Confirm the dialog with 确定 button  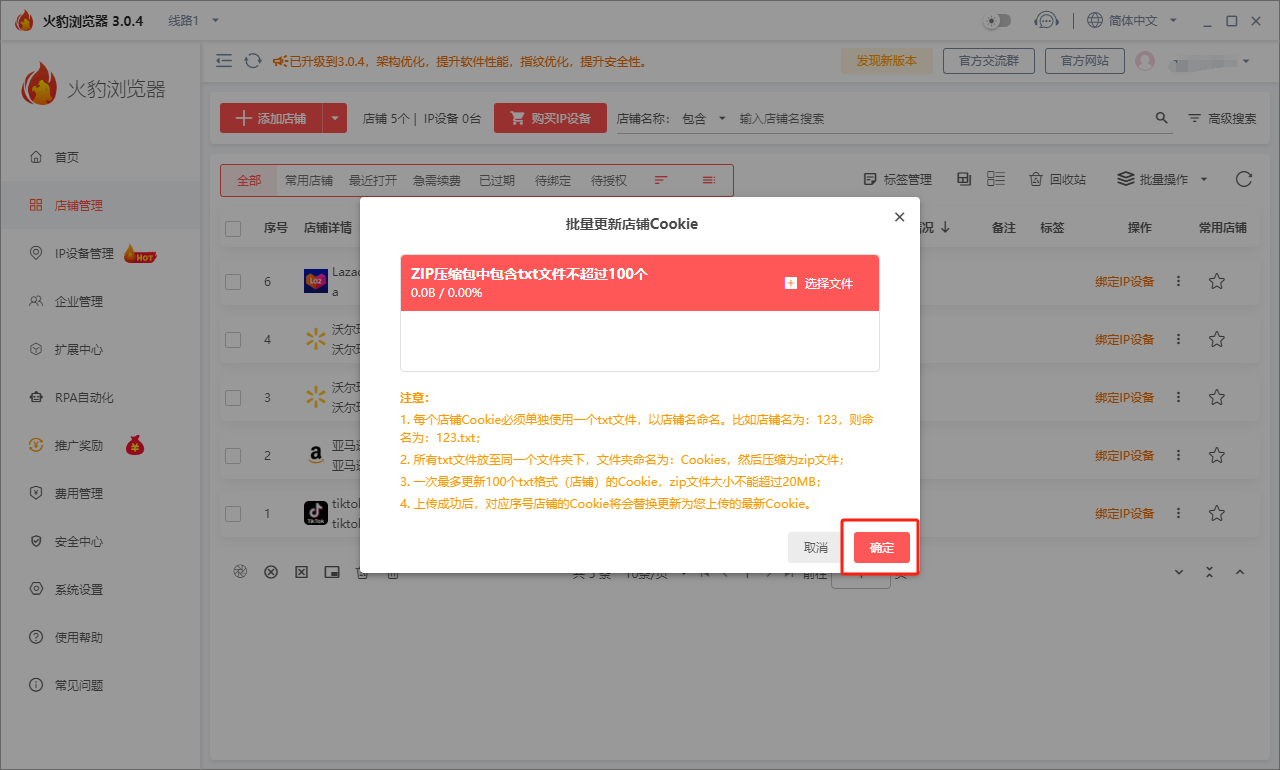click(881, 547)
